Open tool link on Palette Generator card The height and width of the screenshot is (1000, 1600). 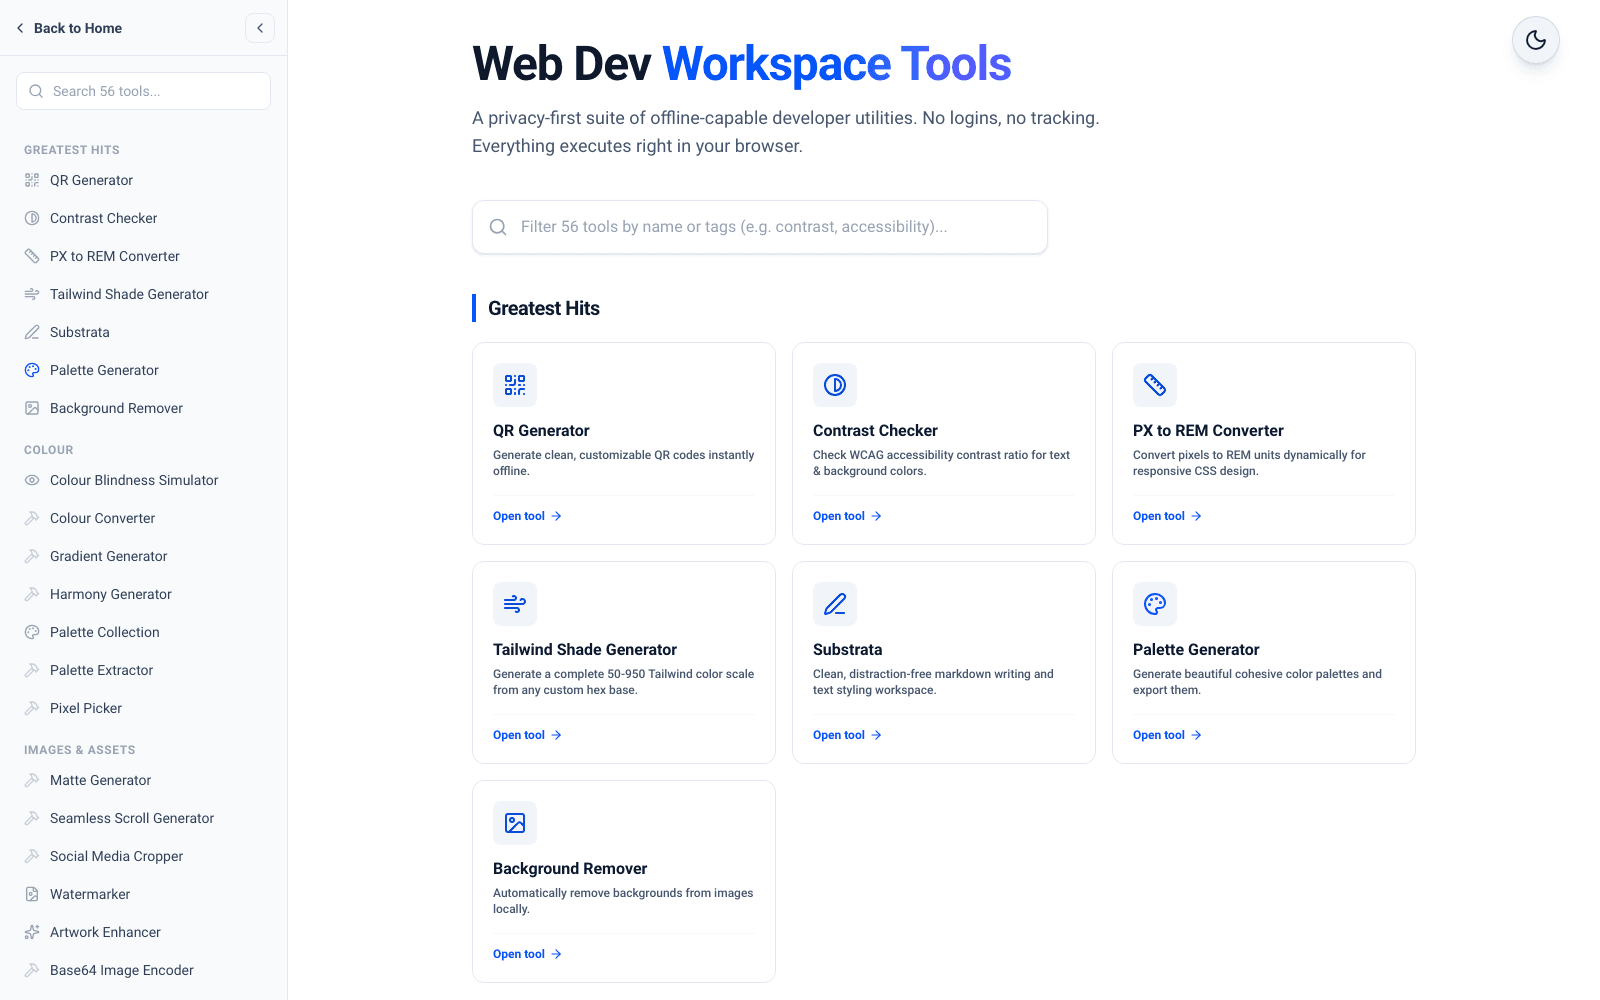click(1168, 735)
